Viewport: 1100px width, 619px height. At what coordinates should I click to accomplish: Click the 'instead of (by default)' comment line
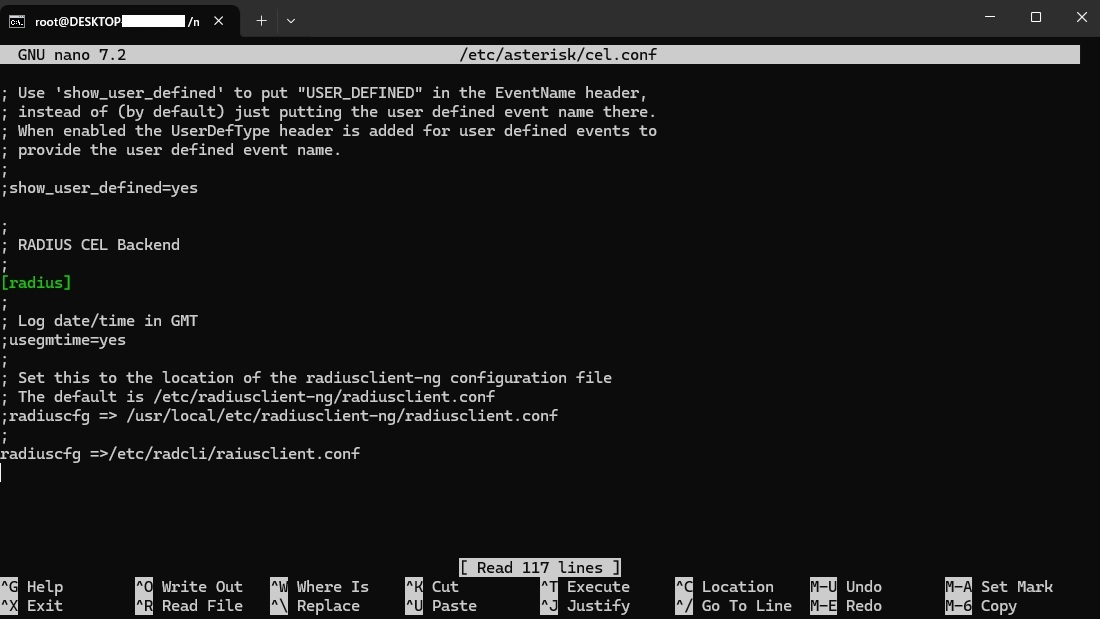pyautogui.click(x=329, y=112)
